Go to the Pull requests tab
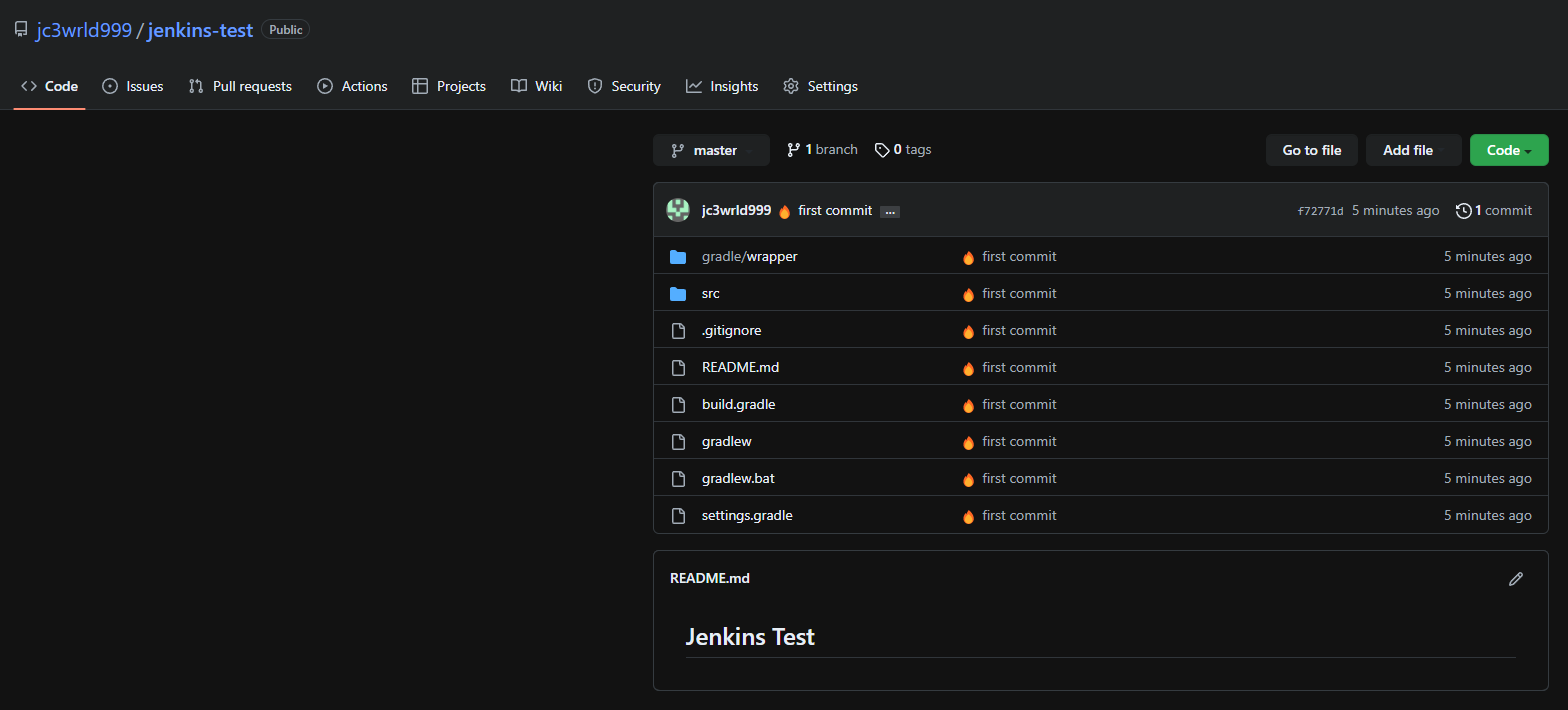1568x710 pixels. (240, 86)
